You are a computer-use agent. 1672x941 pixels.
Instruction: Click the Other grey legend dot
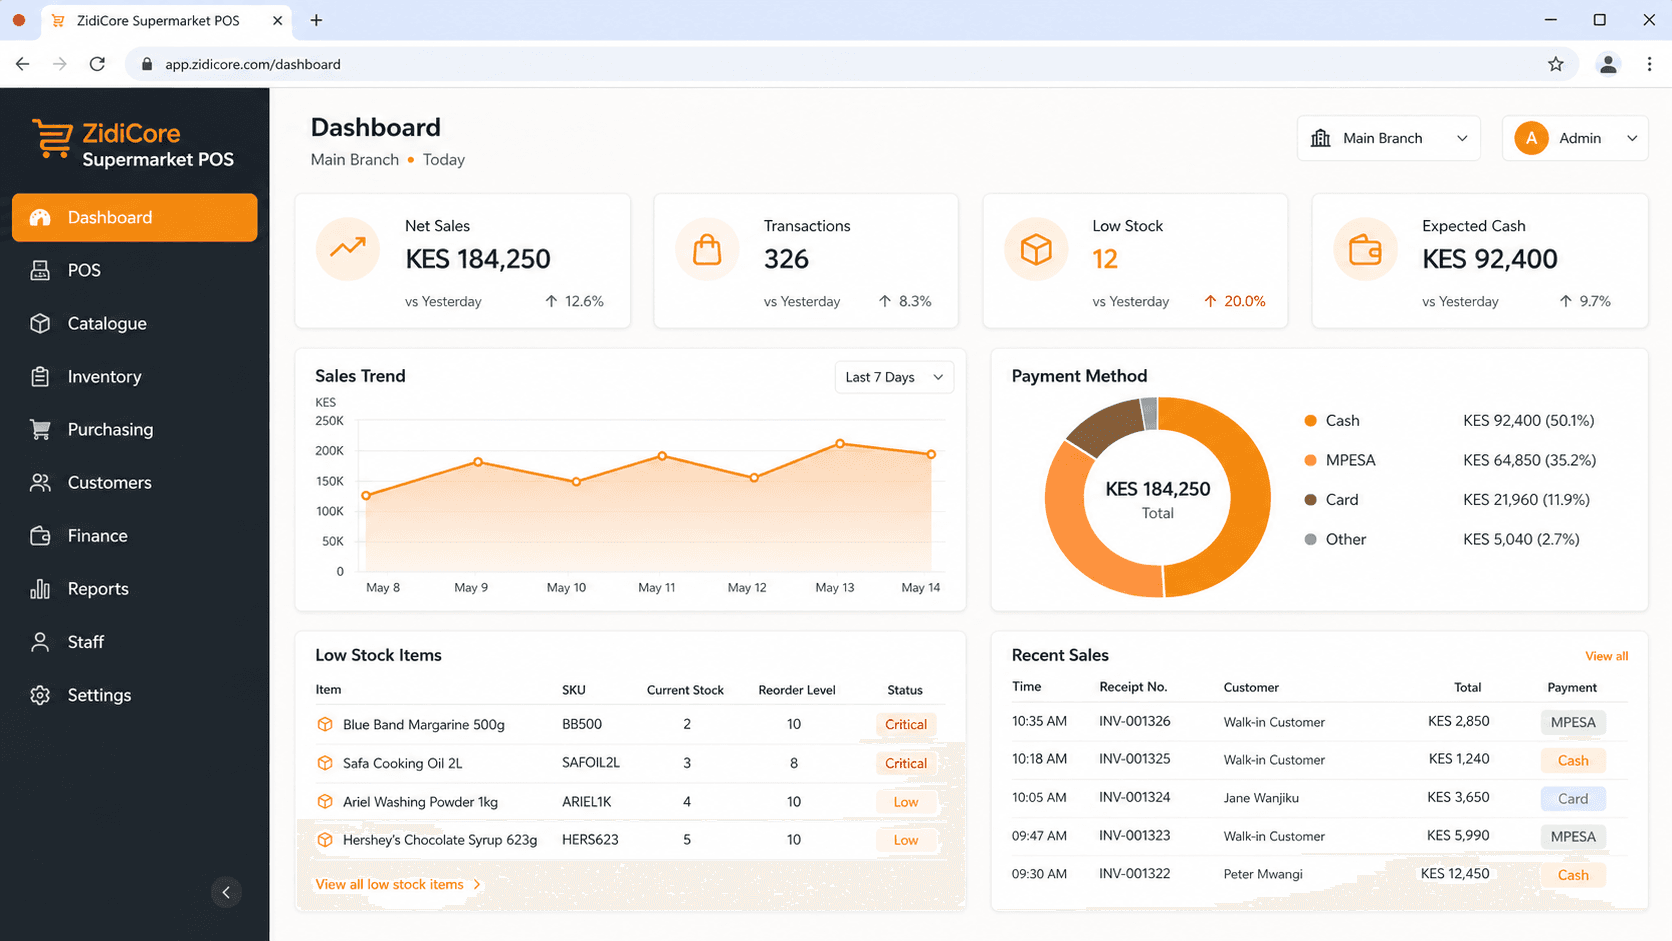[x=1310, y=539]
